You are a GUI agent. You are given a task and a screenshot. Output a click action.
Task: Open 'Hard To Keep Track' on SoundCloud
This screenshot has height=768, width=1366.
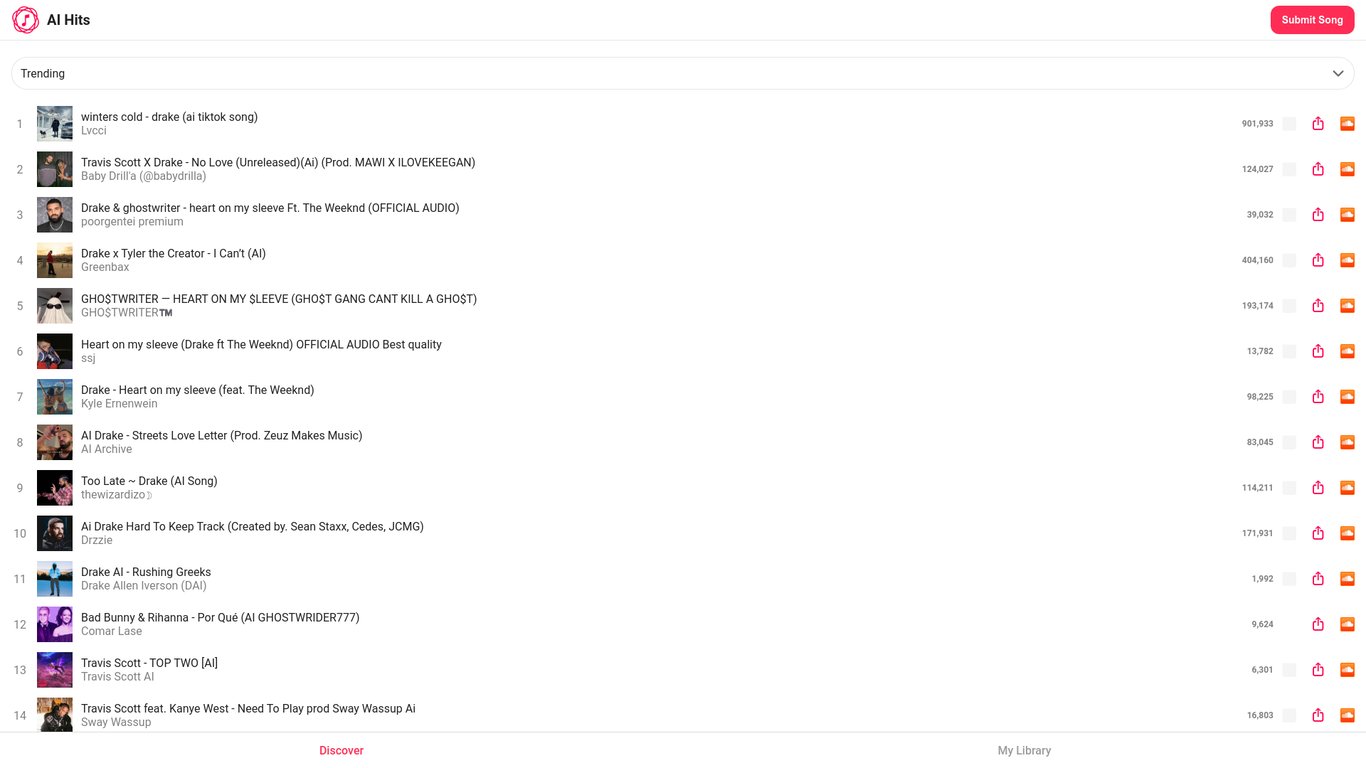[1347, 533]
